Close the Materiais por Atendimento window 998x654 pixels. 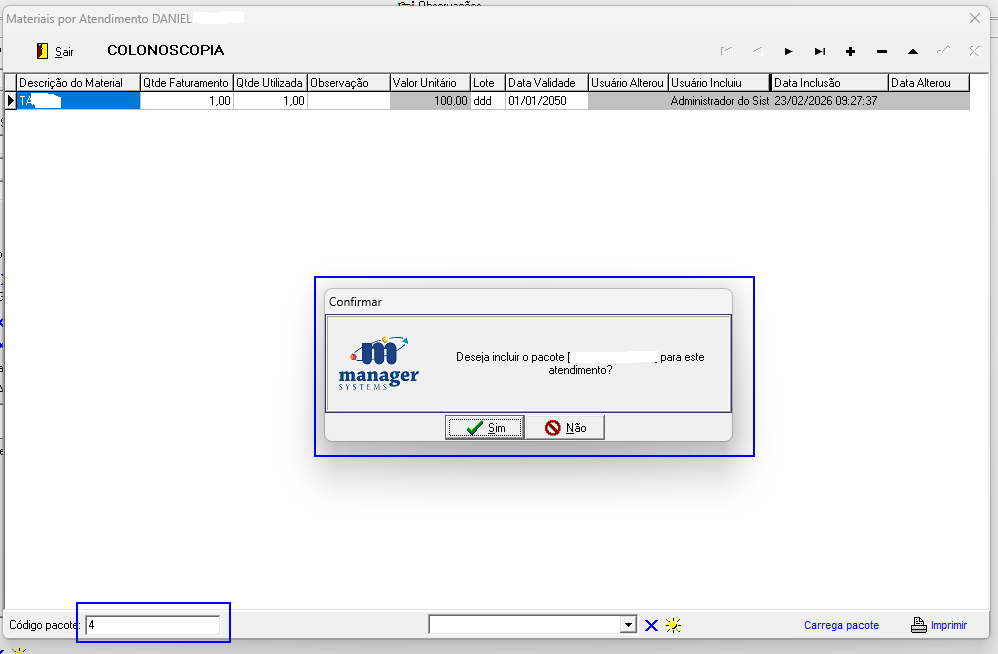(975, 18)
